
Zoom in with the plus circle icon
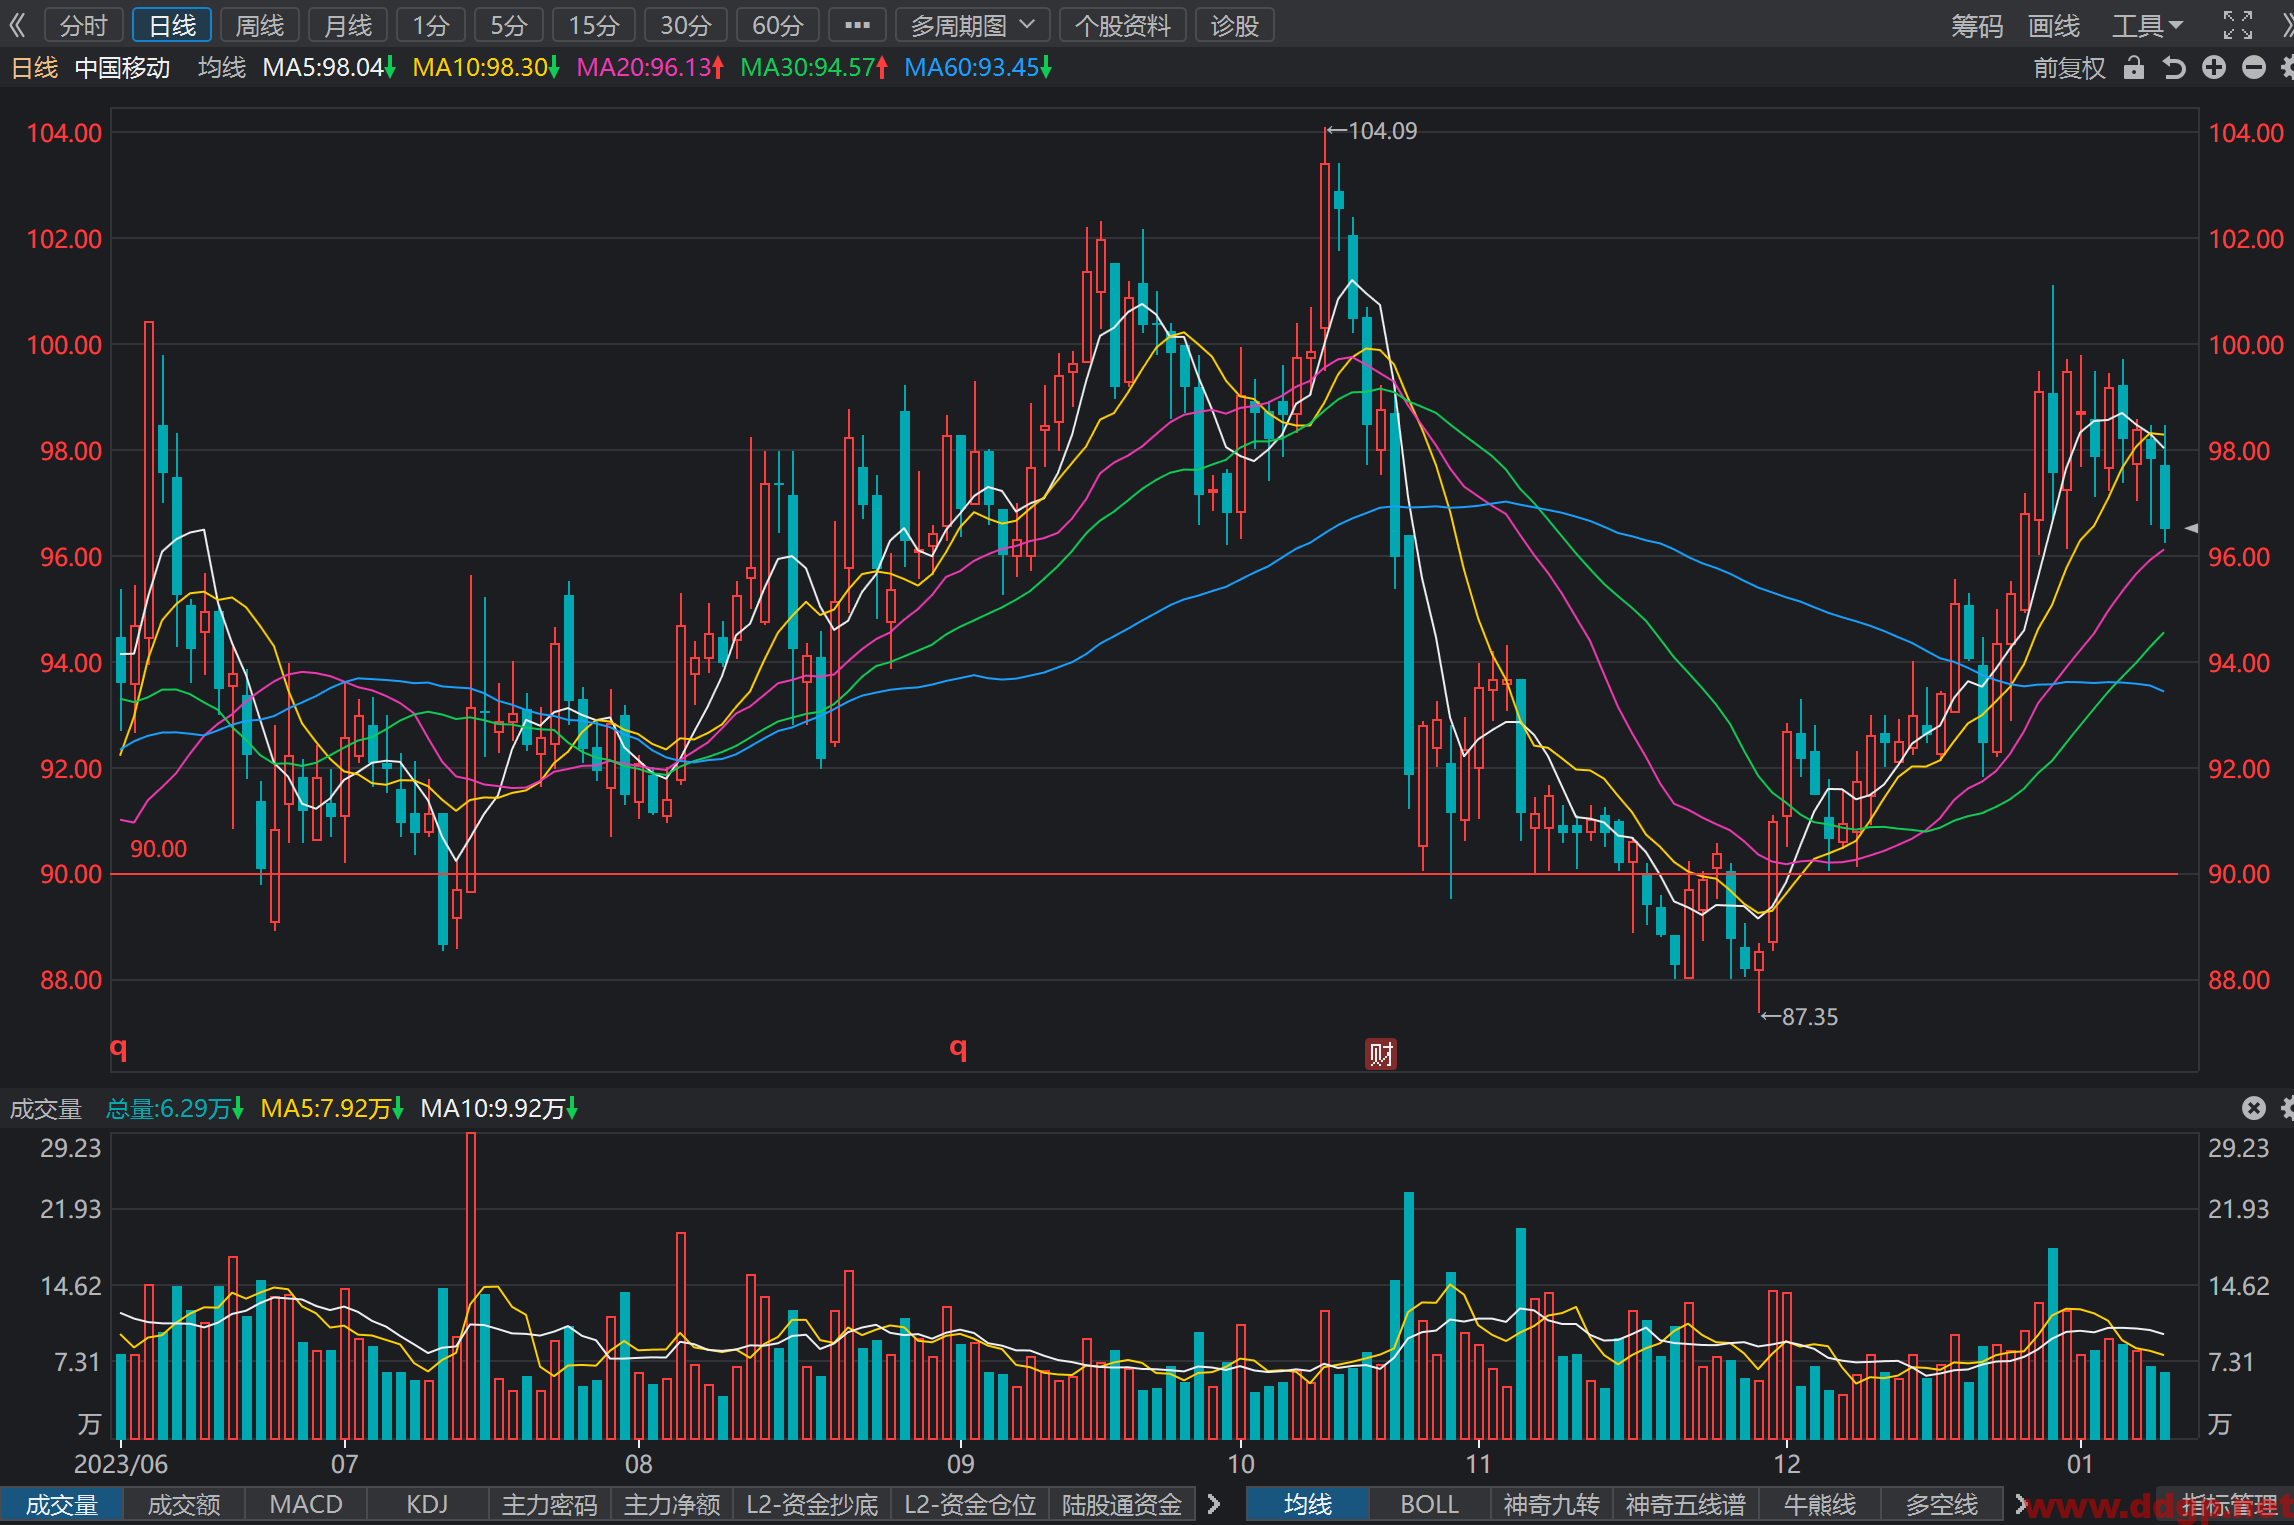(2214, 67)
